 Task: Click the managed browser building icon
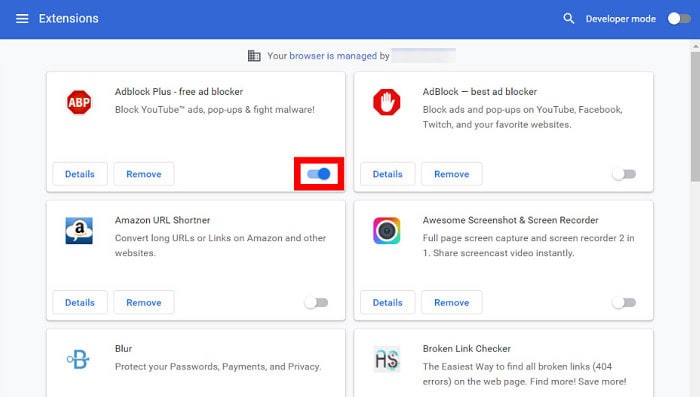coord(254,56)
